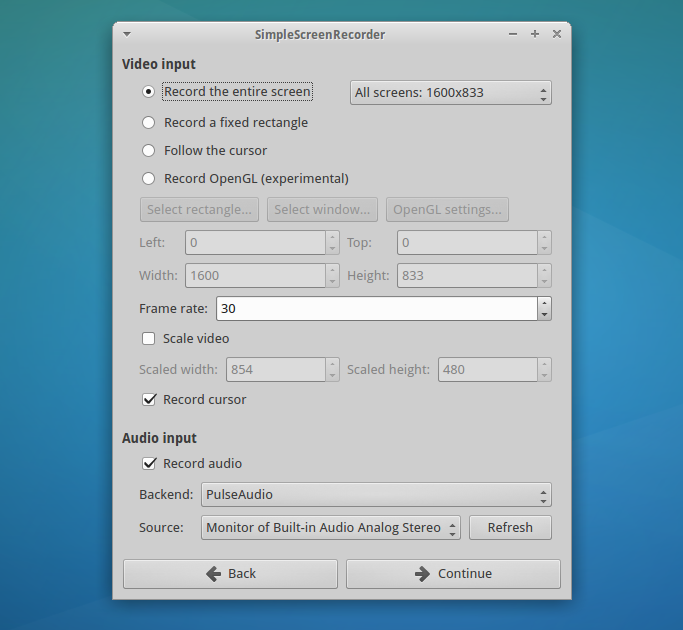Viewport: 683px width, 630px height.
Task: Go Back to the previous page
Action: (x=230, y=574)
